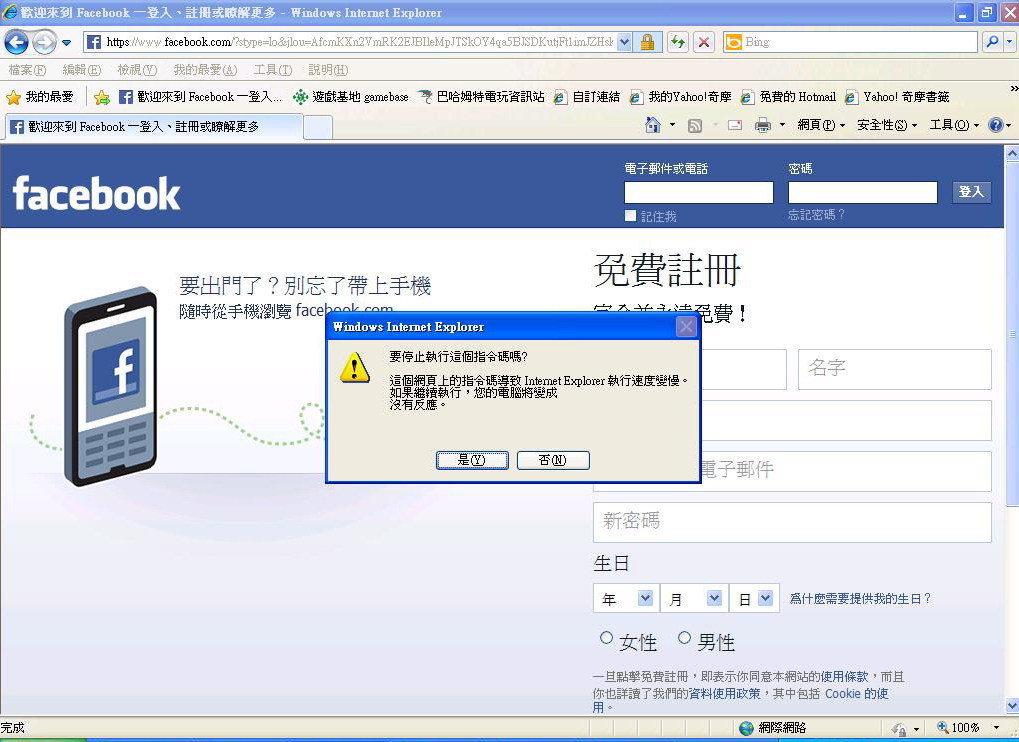This screenshot has height=742, width=1019.
Task: Expand the address bar URL dropdown
Action: point(624,42)
